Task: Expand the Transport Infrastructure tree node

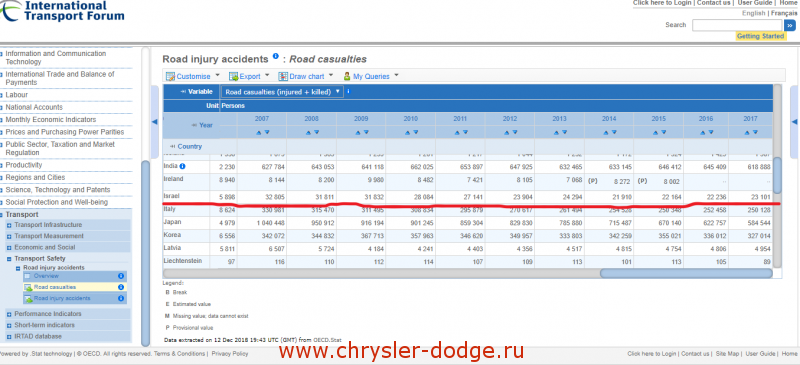Action: click(x=9, y=225)
